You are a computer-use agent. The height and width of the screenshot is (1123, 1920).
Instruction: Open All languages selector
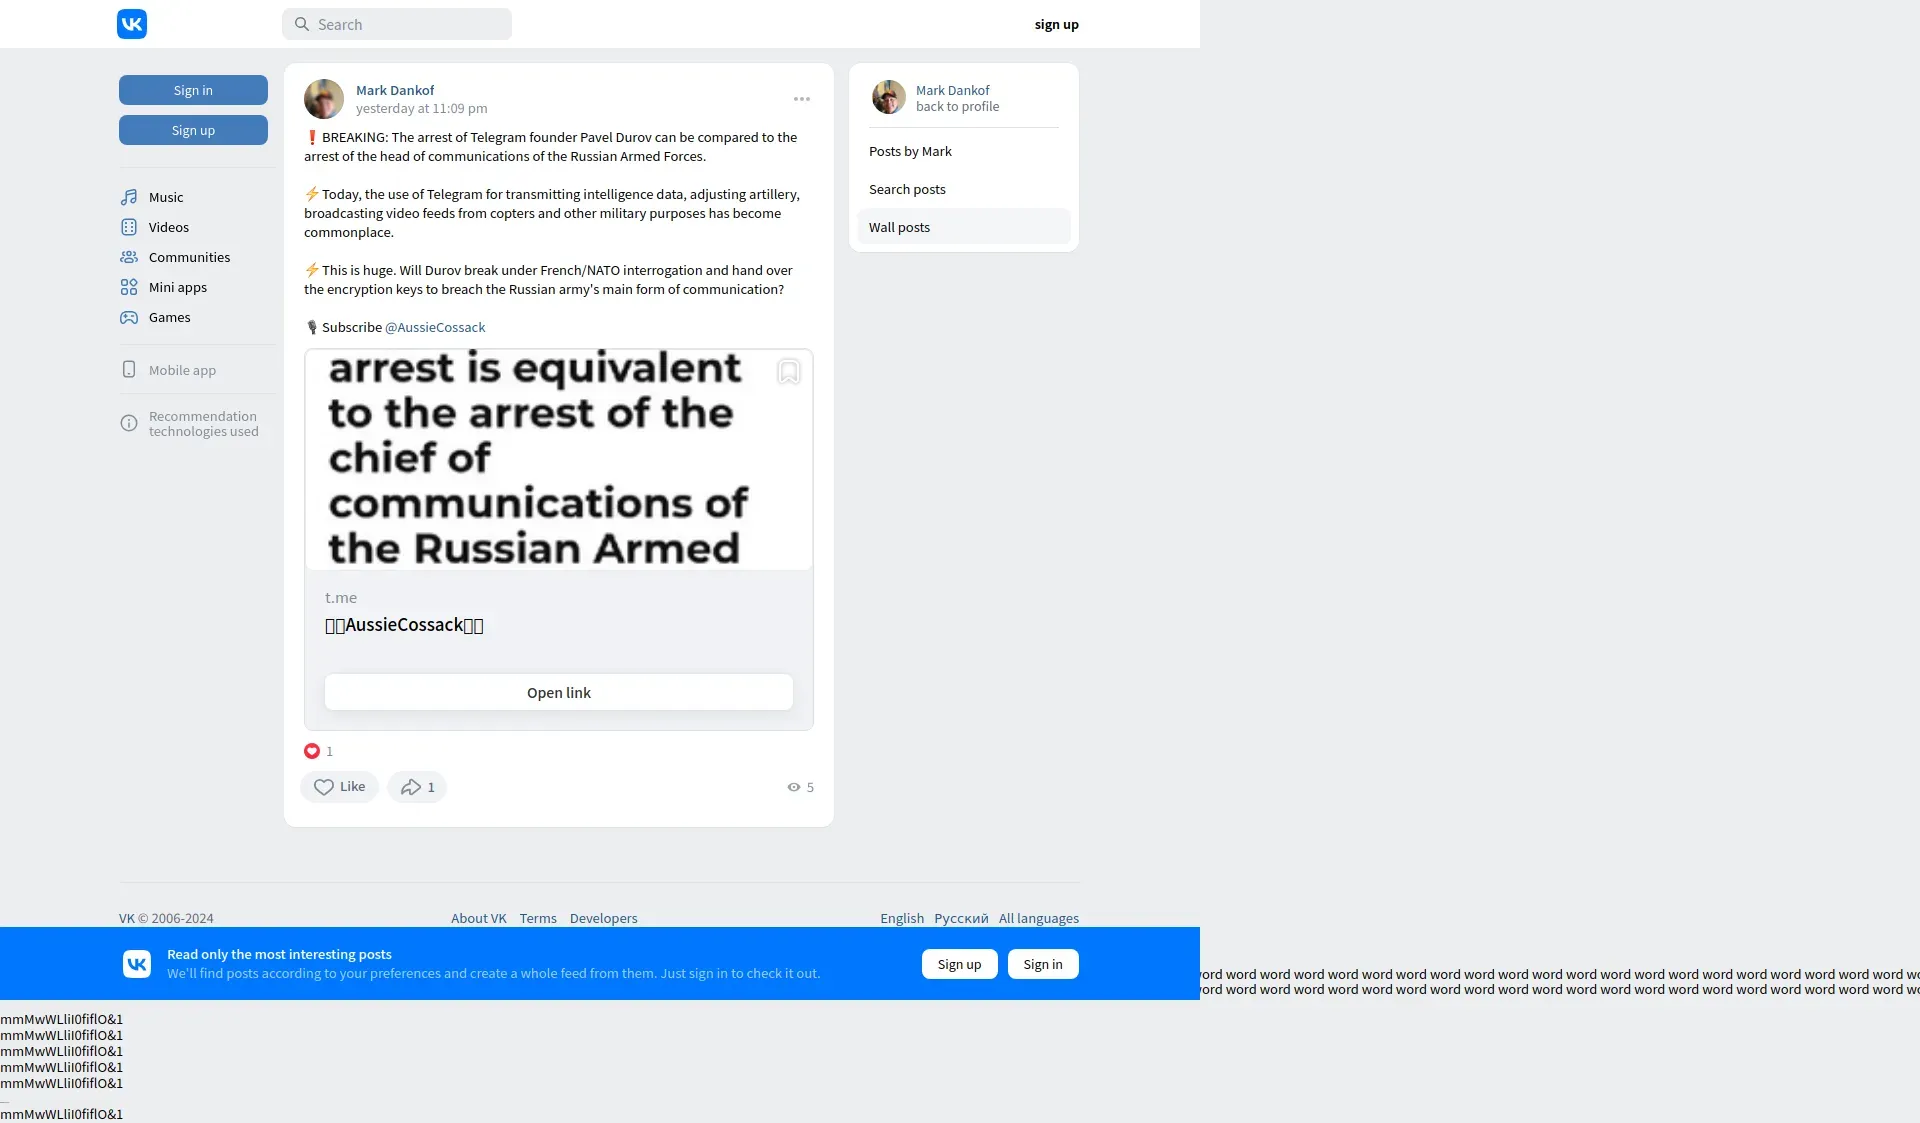[1038, 918]
